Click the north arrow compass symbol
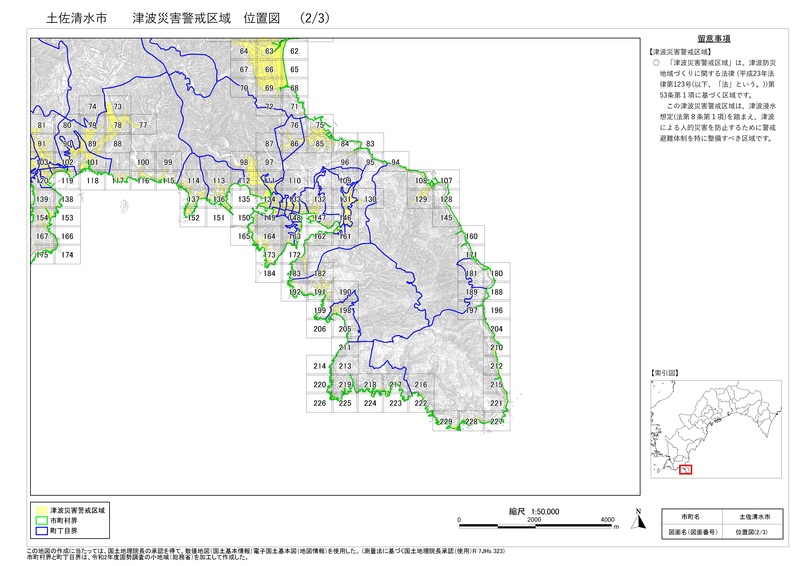 (636, 518)
